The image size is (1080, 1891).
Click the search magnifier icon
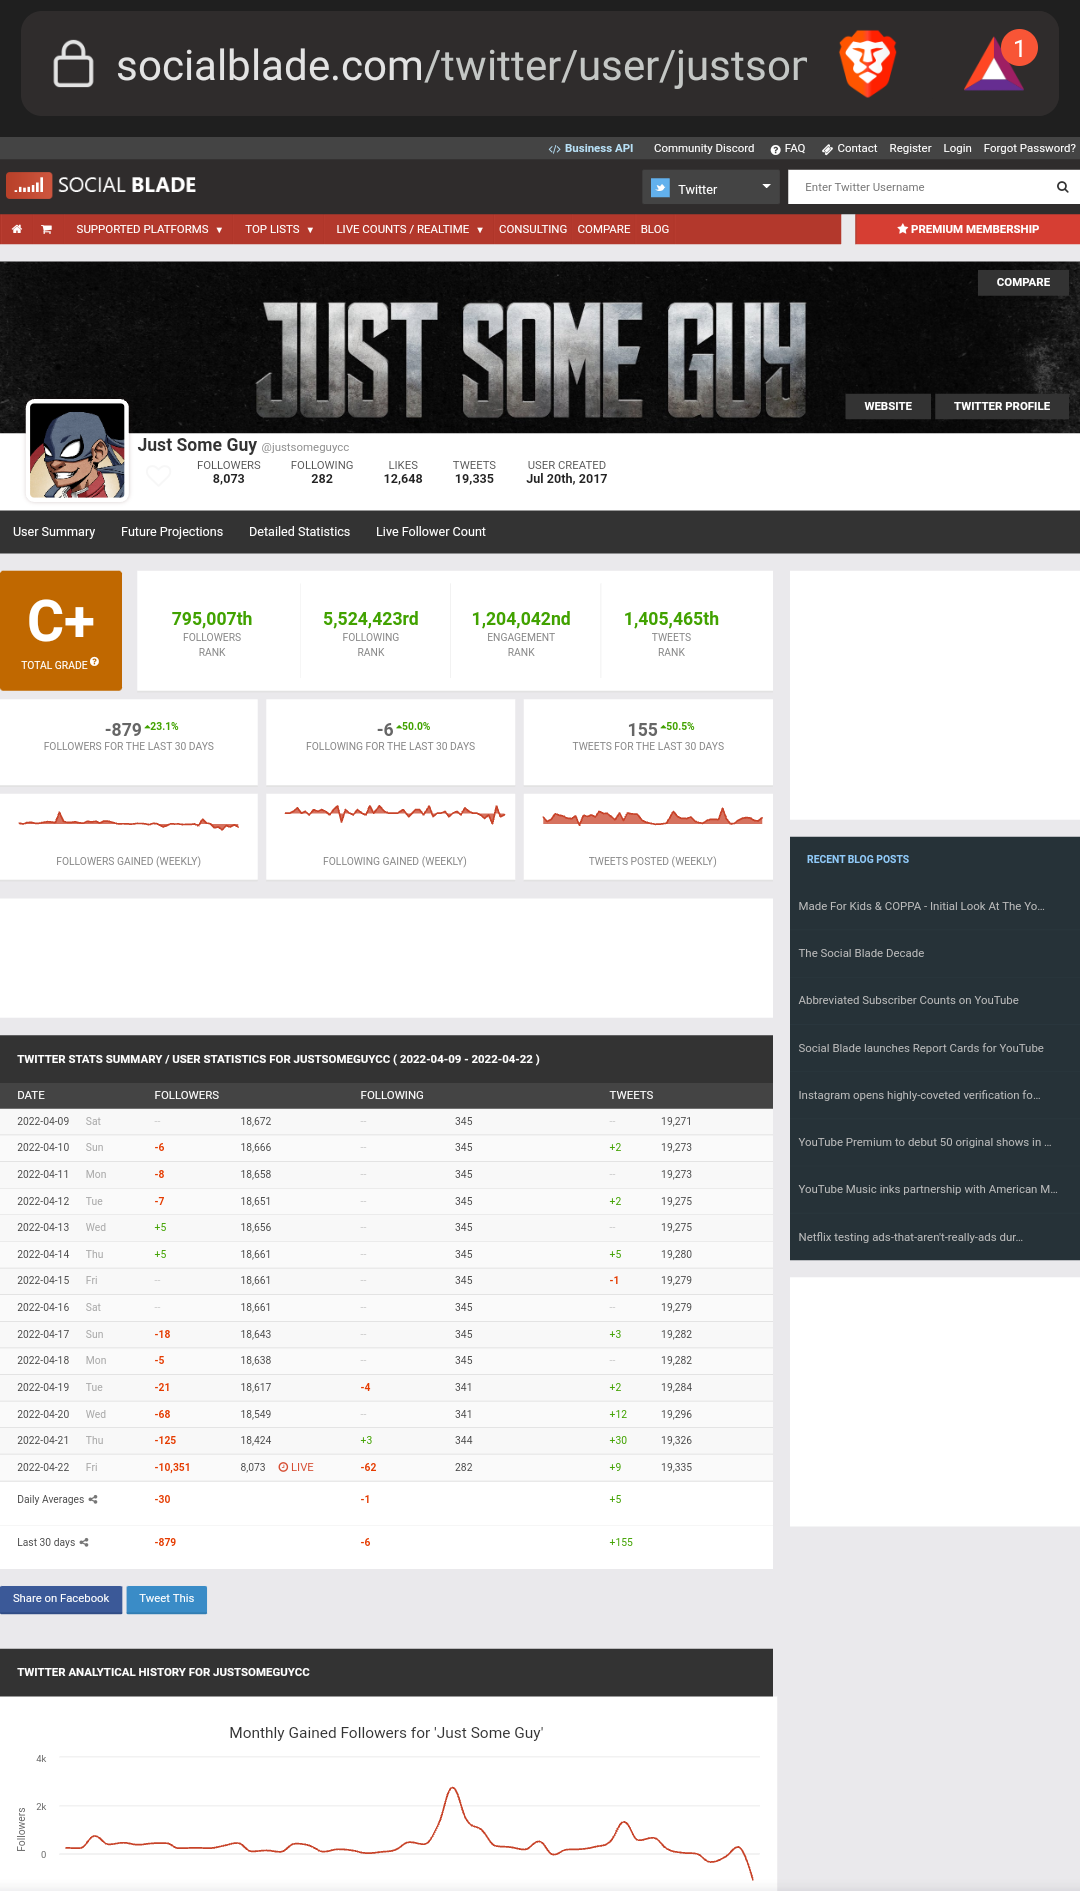point(1062,187)
